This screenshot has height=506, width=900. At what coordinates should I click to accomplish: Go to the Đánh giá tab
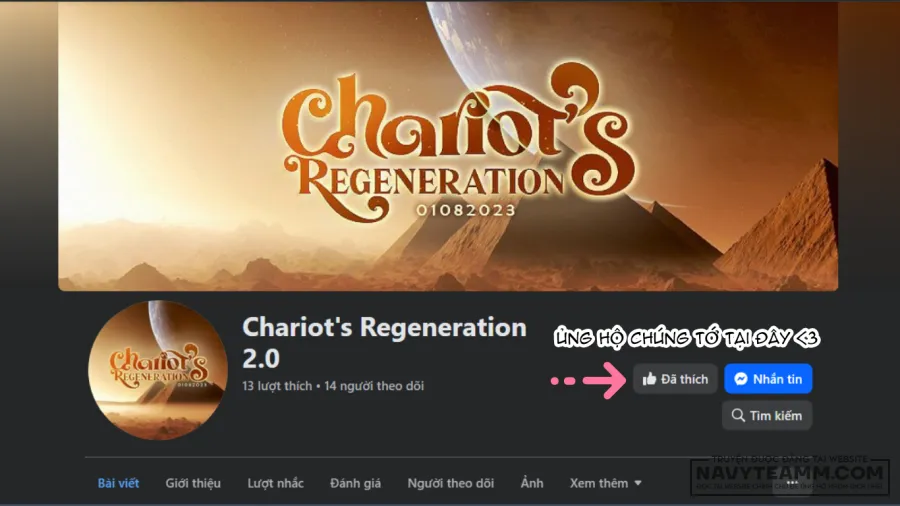355,483
